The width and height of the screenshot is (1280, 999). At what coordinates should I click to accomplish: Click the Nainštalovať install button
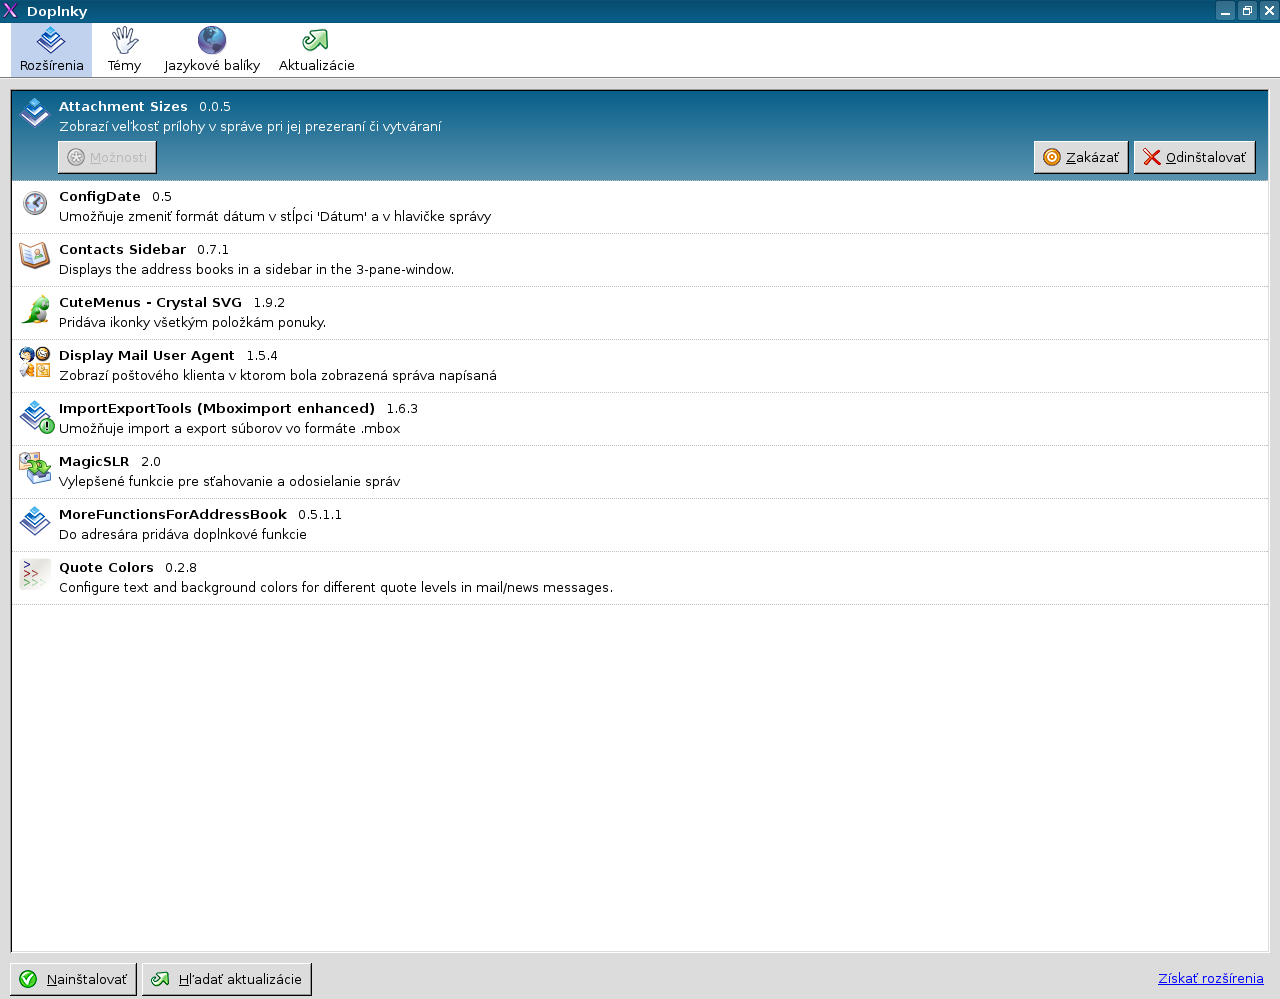[73, 979]
